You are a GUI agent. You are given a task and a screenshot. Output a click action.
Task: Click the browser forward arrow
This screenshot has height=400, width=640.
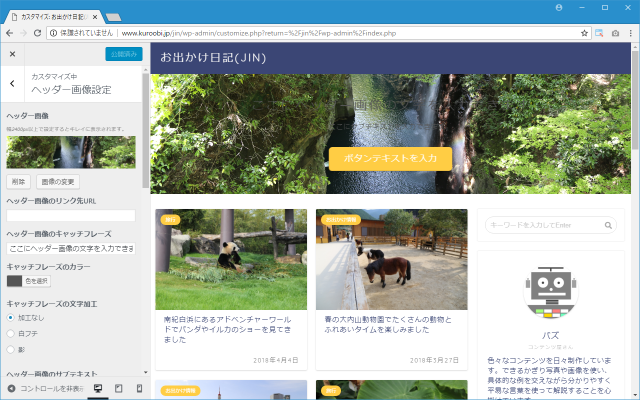pos(23,33)
